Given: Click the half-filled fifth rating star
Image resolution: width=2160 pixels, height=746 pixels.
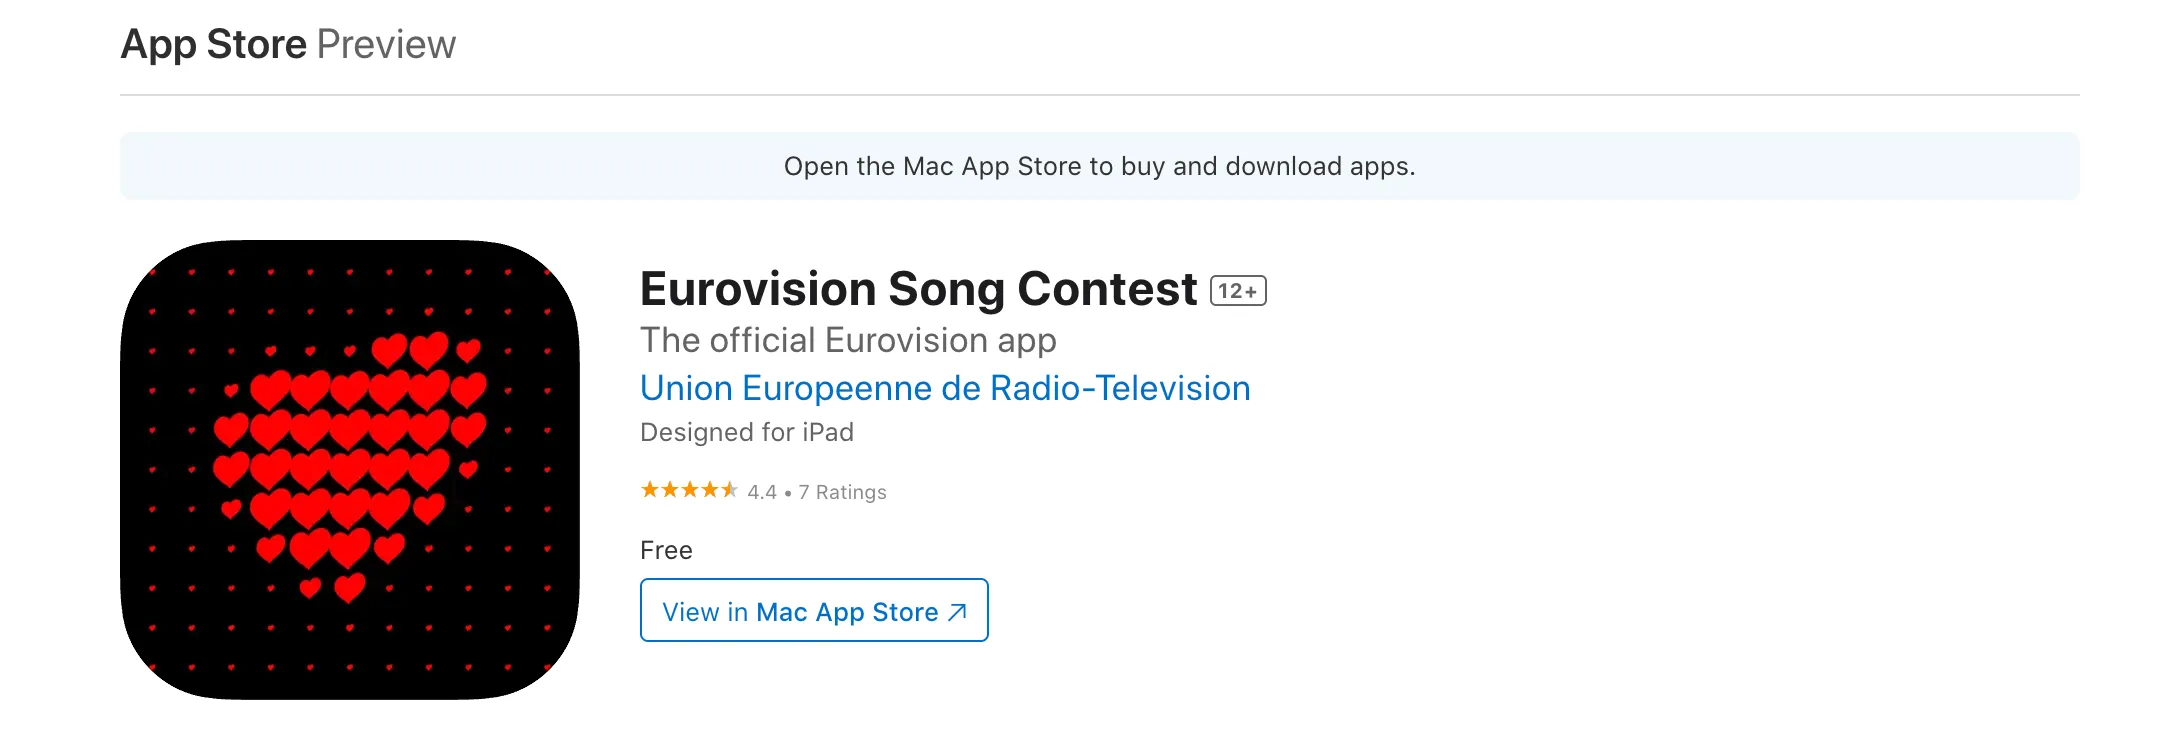Looking at the screenshot, I should (x=730, y=490).
